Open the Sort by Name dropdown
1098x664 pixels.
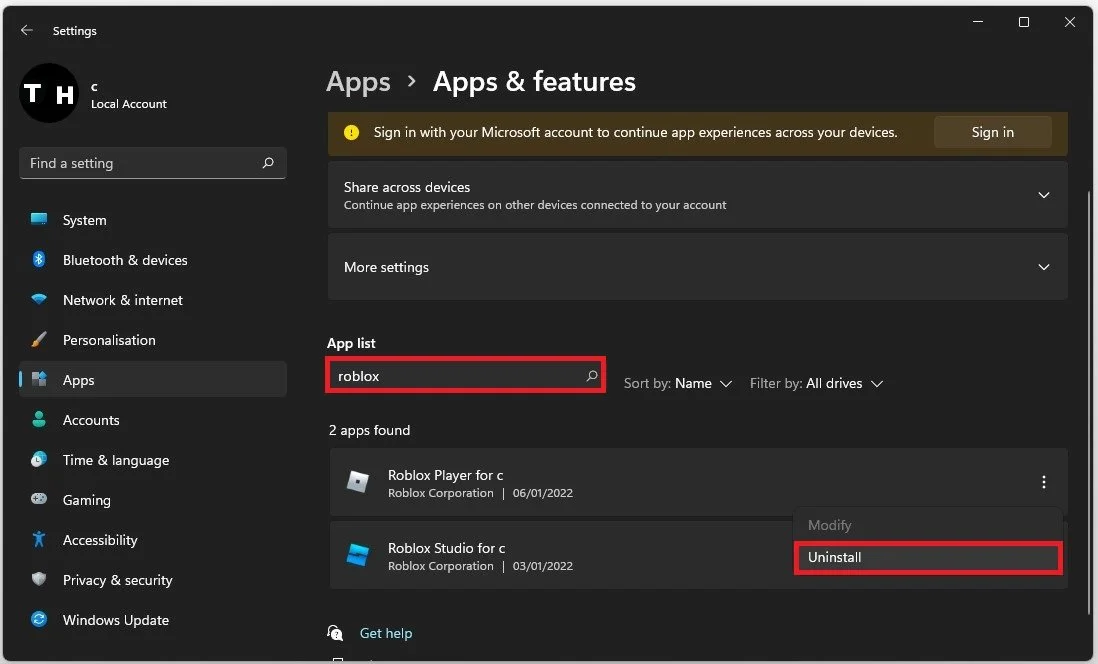click(x=677, y=383)
